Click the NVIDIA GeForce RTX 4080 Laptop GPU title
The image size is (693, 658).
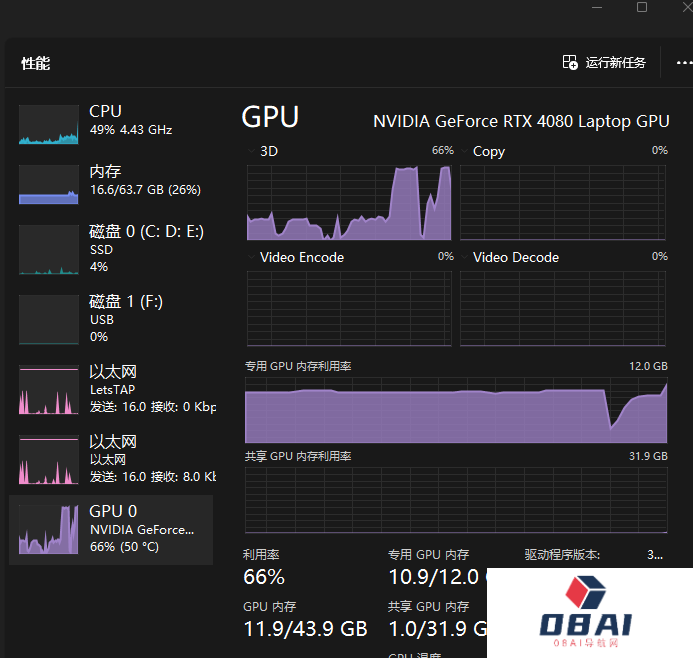521,121
